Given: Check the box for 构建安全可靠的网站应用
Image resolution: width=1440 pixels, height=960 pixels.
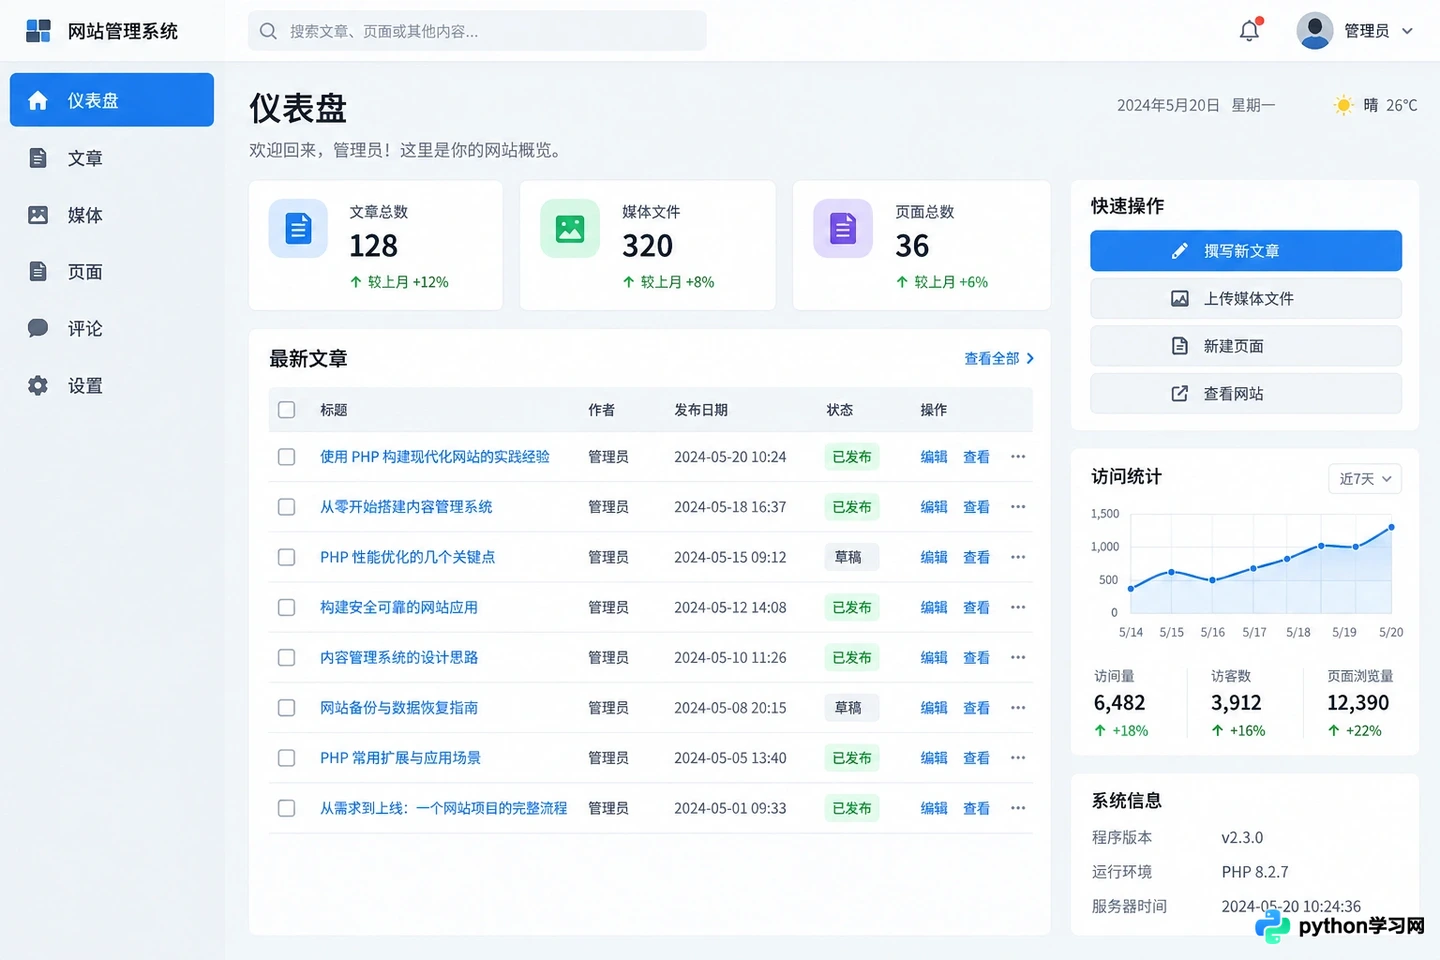Looking at the screenshot, I should coord(287,607).
